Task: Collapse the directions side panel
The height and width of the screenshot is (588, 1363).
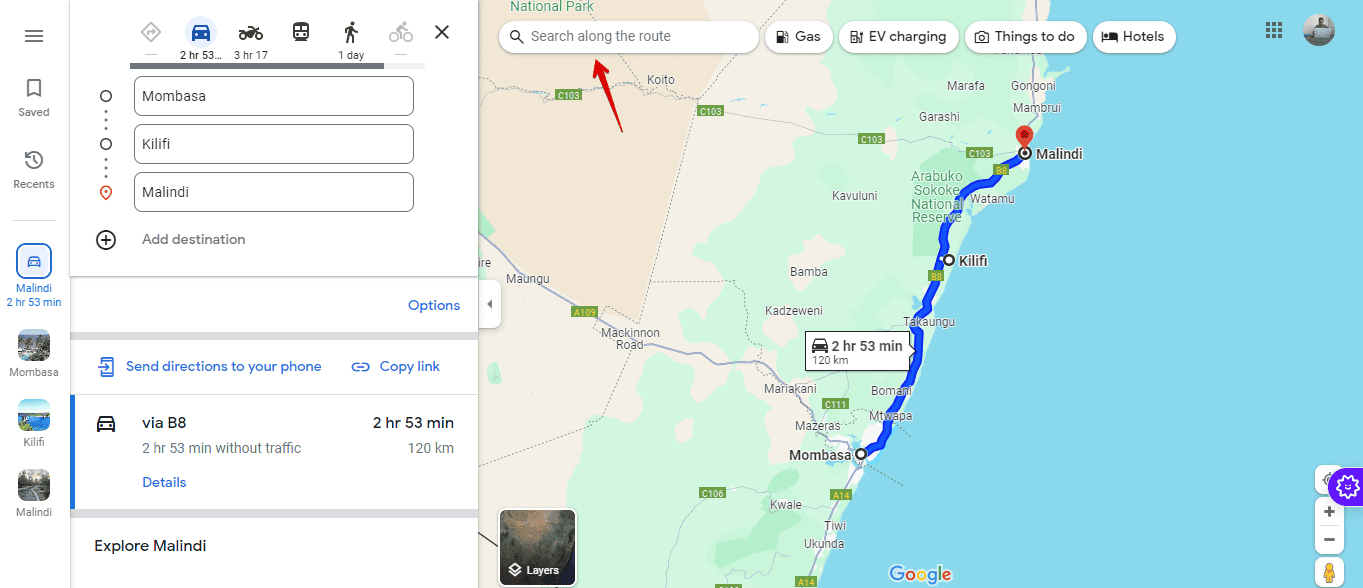Action: click(489, 304)
